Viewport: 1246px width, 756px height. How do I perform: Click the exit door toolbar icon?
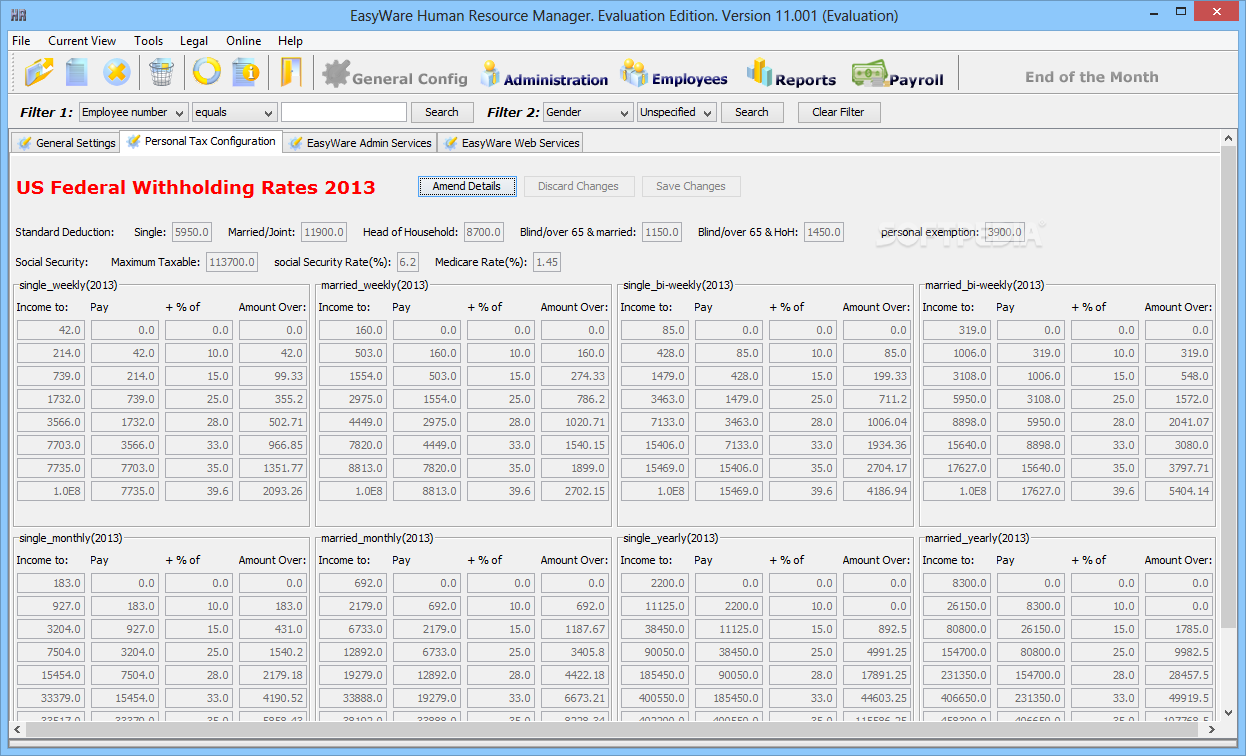(x=291, y=72)
